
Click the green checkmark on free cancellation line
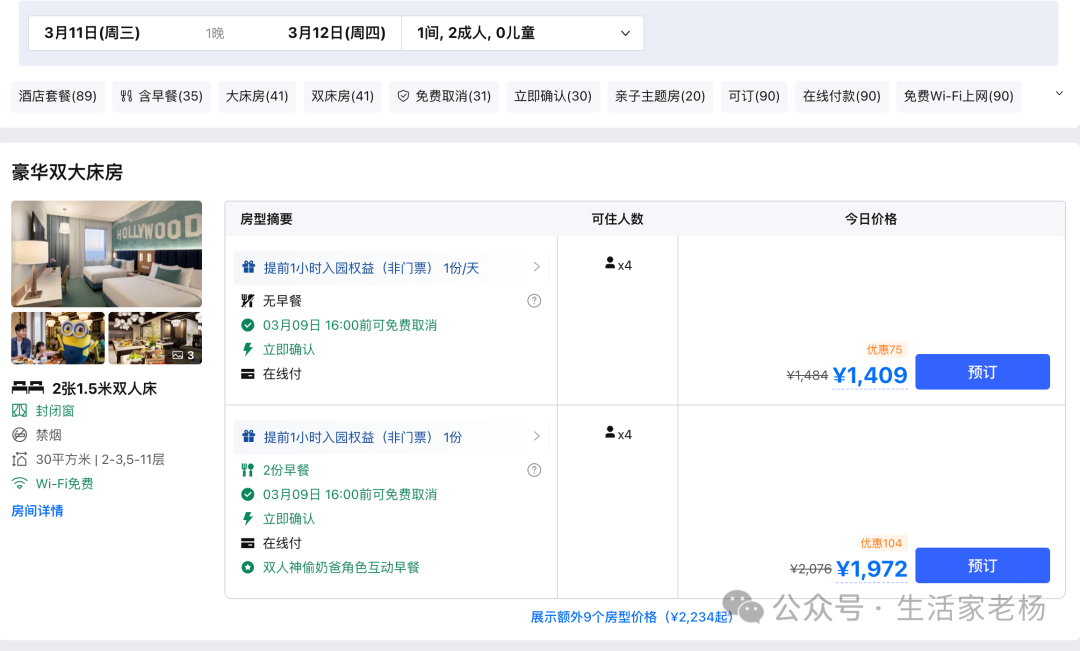pyautogui.click(x=248, y=323)
